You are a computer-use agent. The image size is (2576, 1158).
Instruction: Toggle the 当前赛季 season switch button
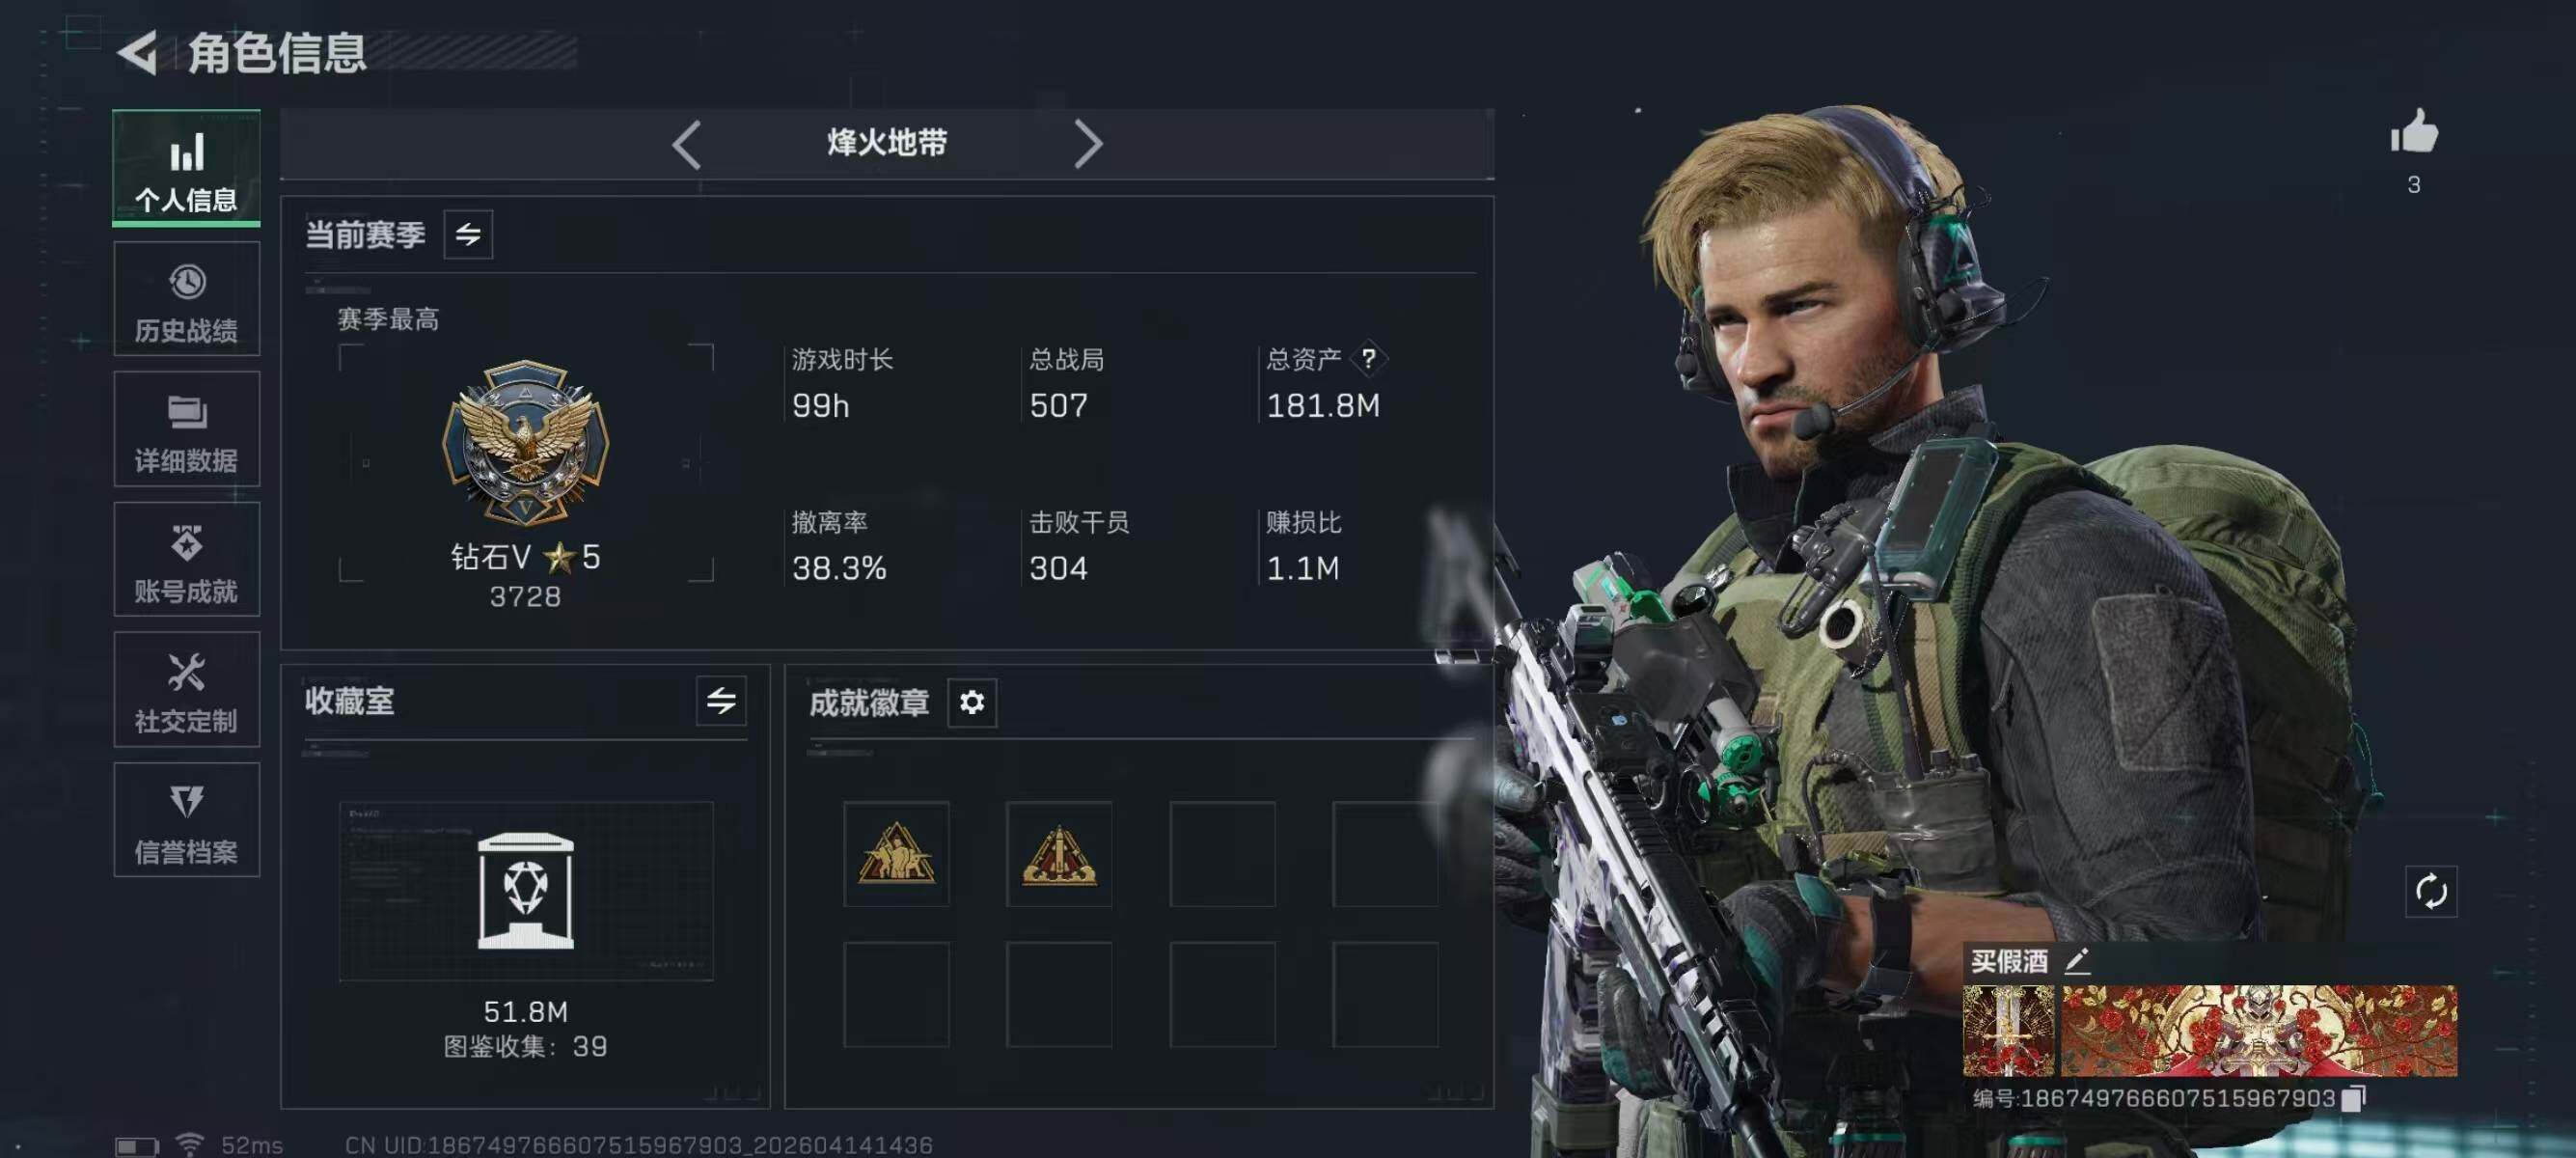coord(468,235)
